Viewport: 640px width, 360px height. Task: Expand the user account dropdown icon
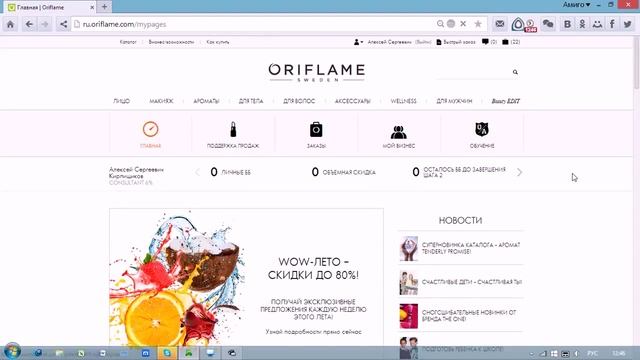click(358, 42)
